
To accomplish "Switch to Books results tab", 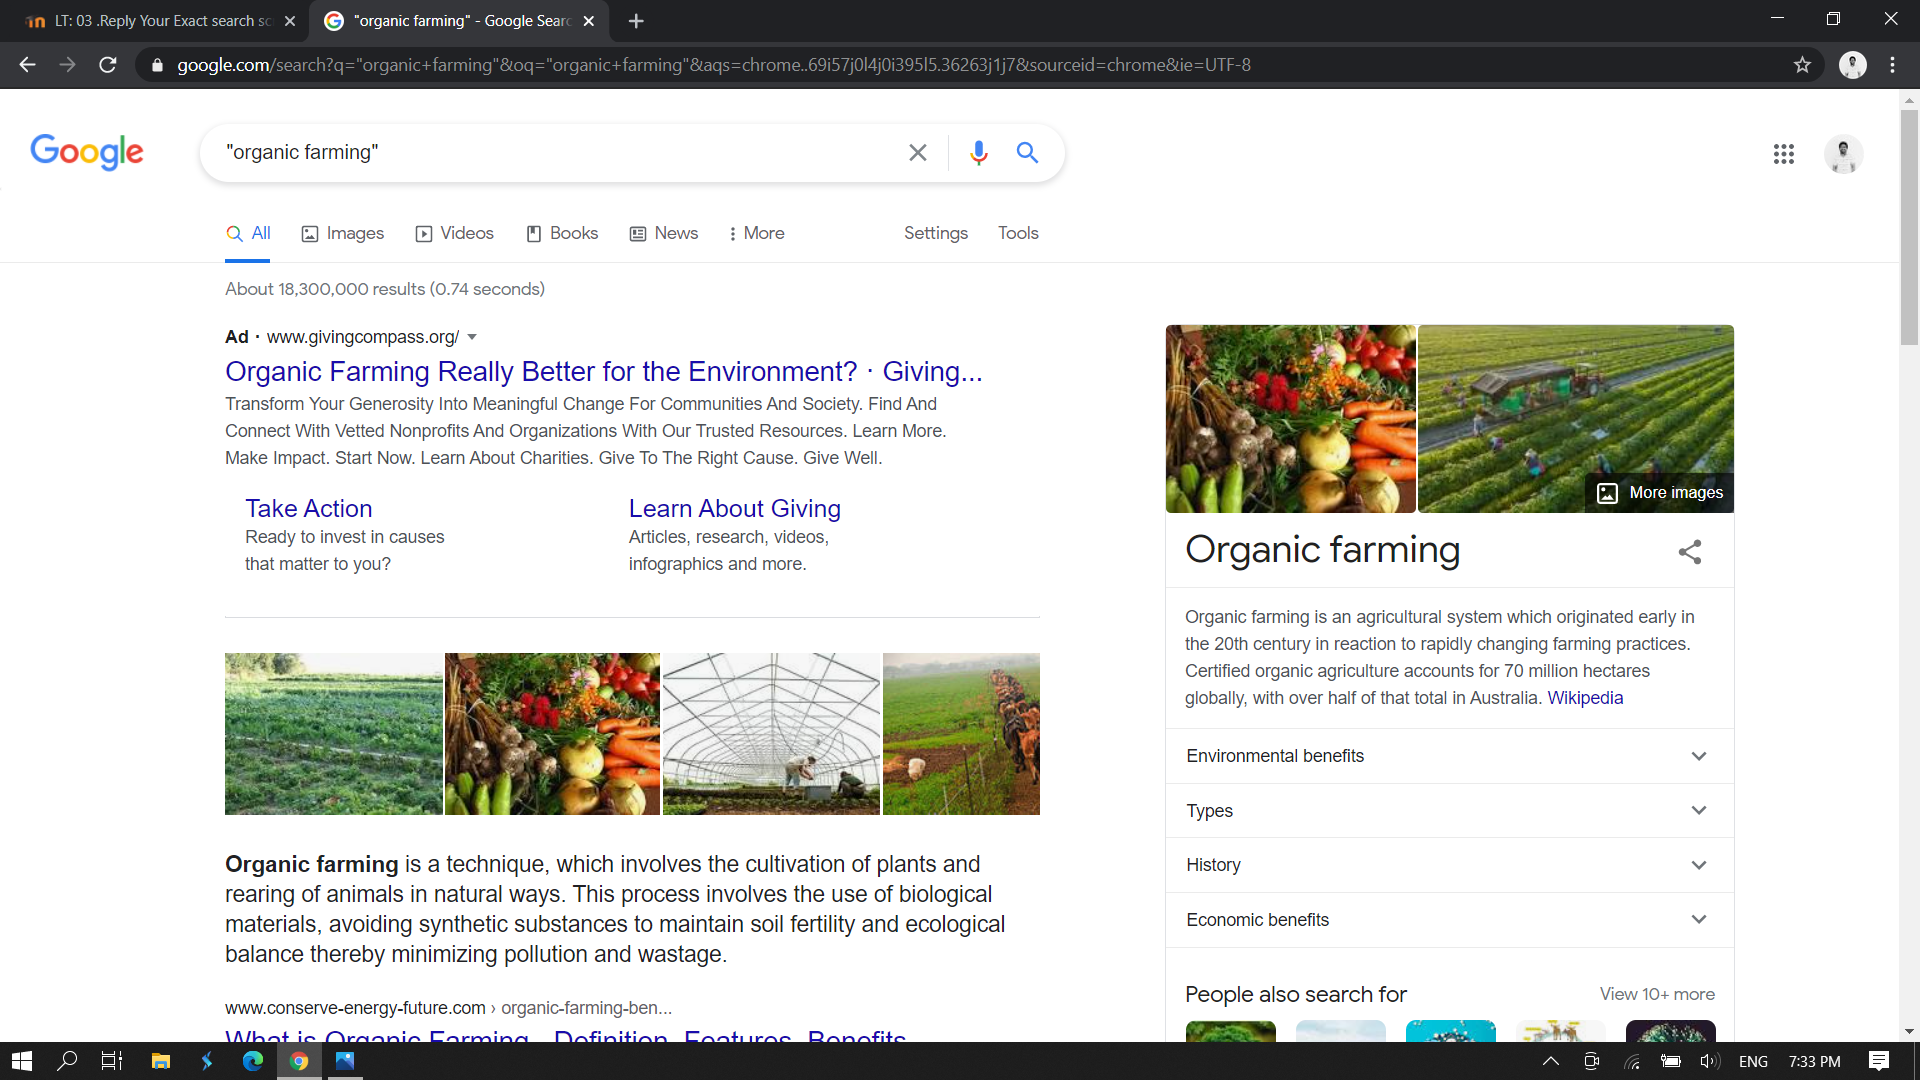I will 562,233.
